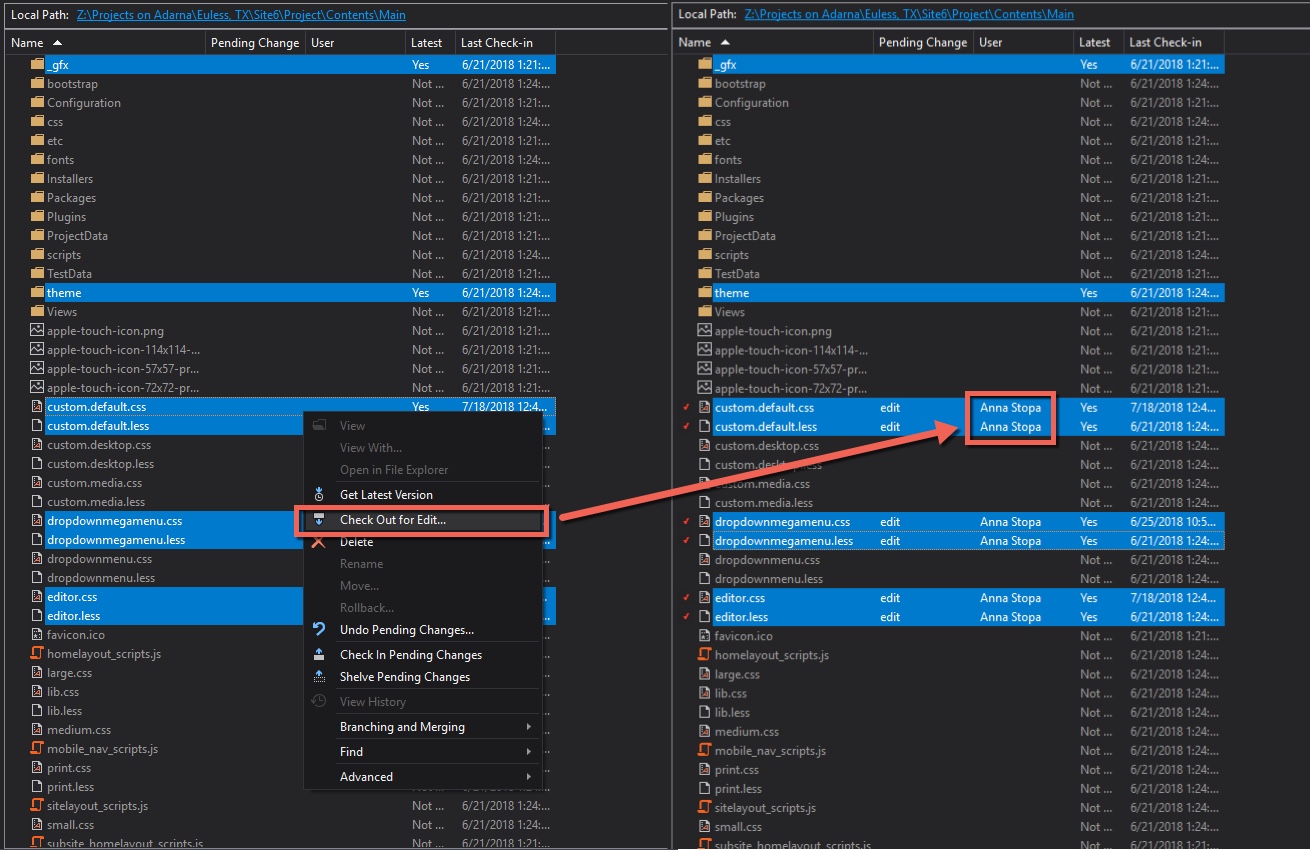Click red checkmark beside custom.default.css in right pane
Image resolution: width=1310 pixels, height=850 pixels.
686,407
